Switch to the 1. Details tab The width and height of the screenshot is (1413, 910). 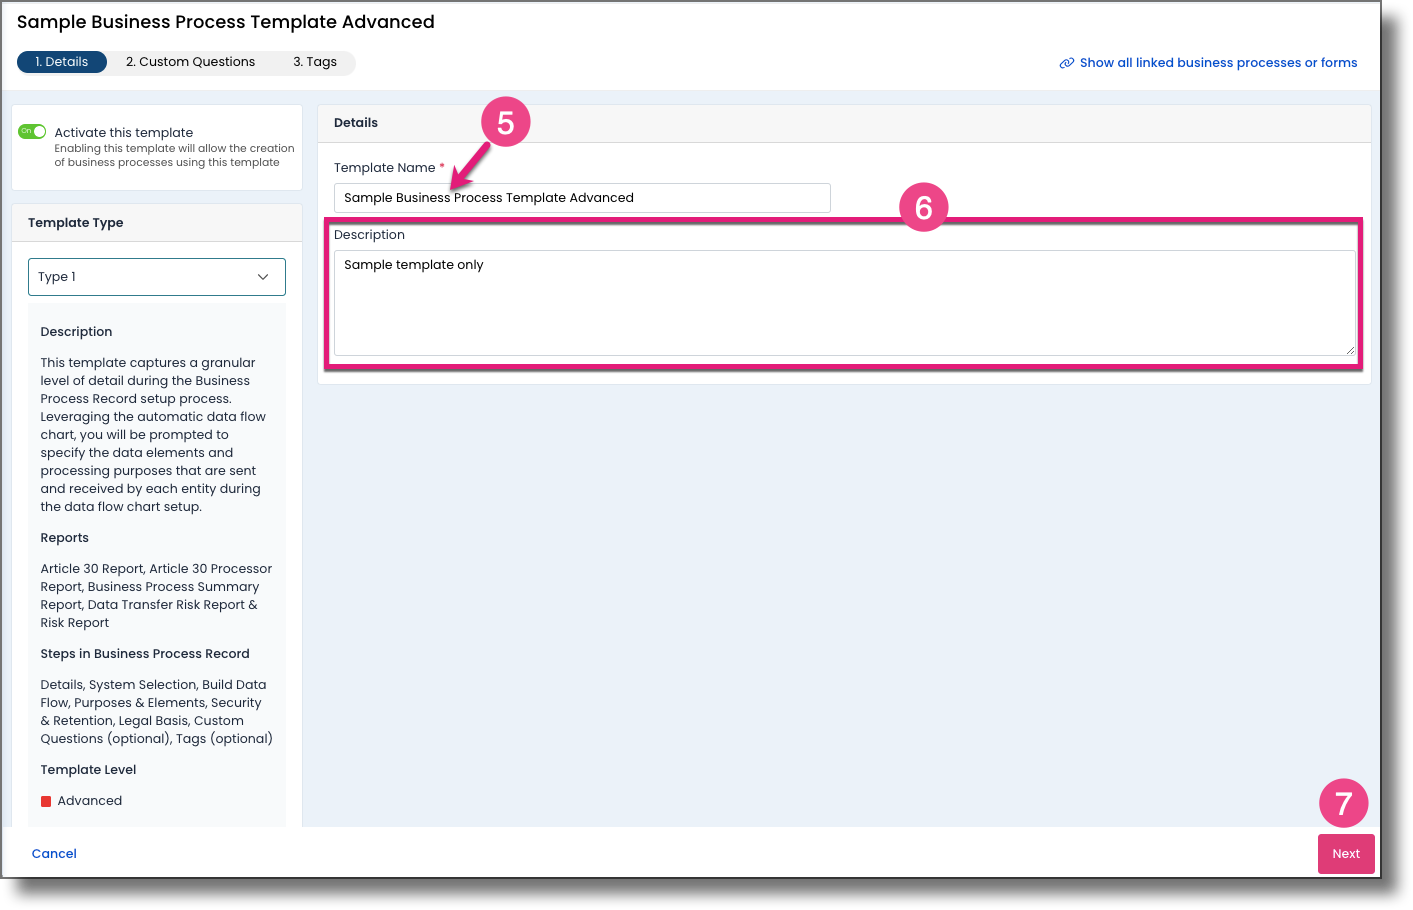[x=62, y=62]
